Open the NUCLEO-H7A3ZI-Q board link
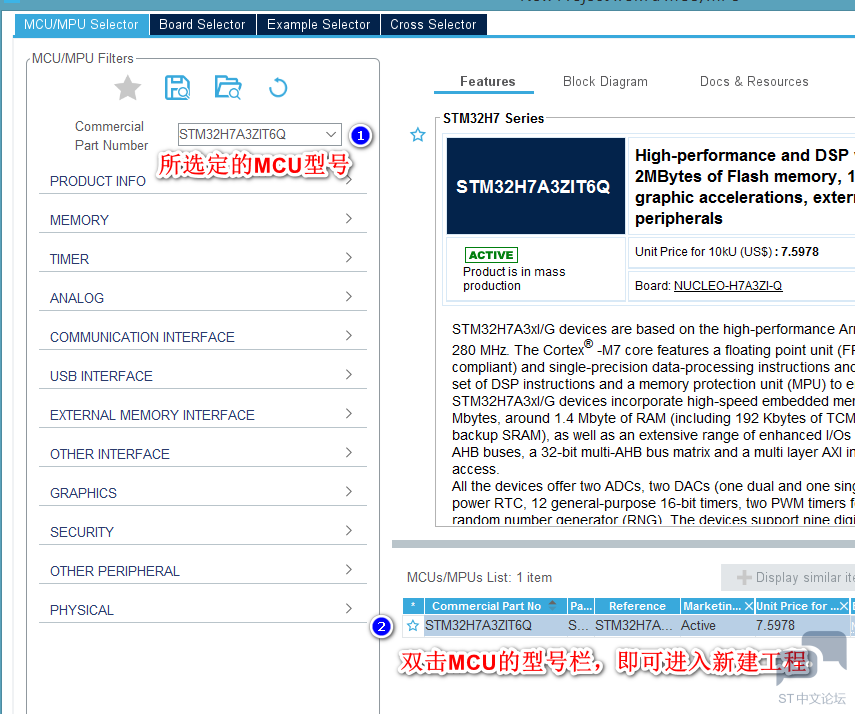The height and width of the screenshot is (714, 855). (728, 286)
